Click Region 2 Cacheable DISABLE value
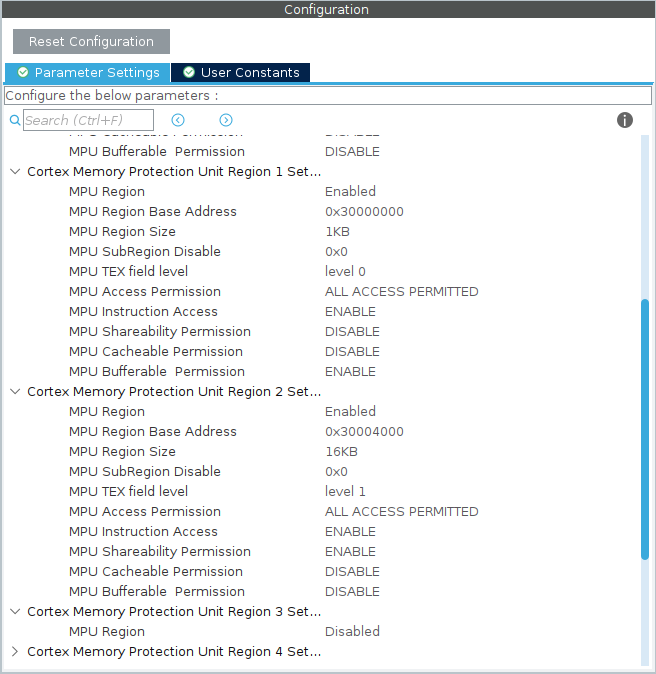This screenshot has height=674, width=656. coord(352,572)
